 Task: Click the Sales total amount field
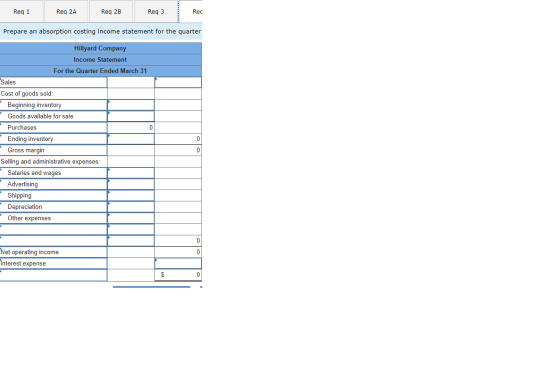click(178, 82)
